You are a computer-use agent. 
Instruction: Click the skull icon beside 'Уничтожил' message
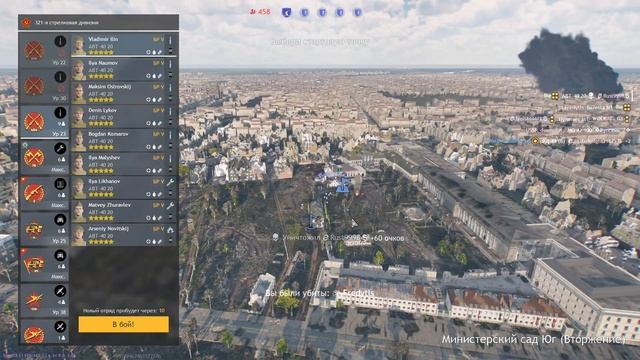(276, 237)
